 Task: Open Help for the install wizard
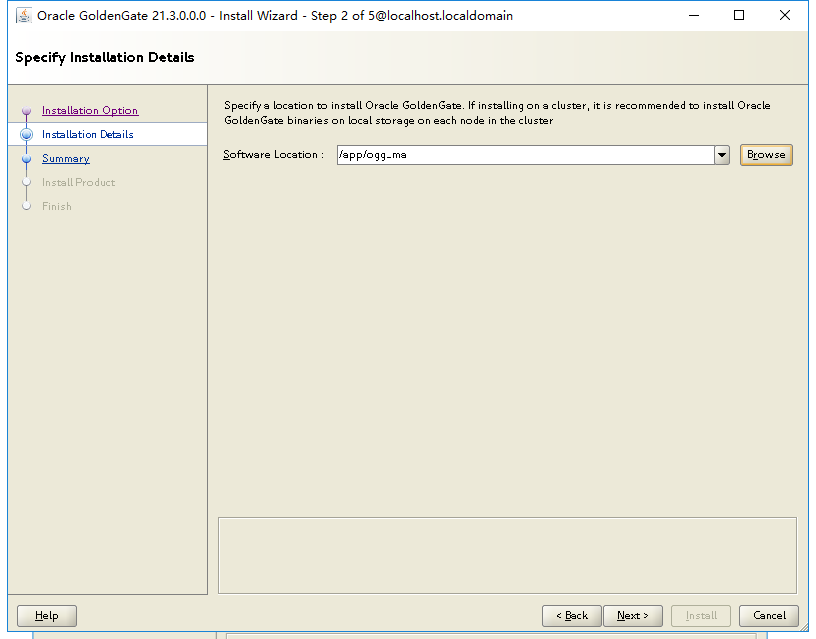click(x=47, y=616)
